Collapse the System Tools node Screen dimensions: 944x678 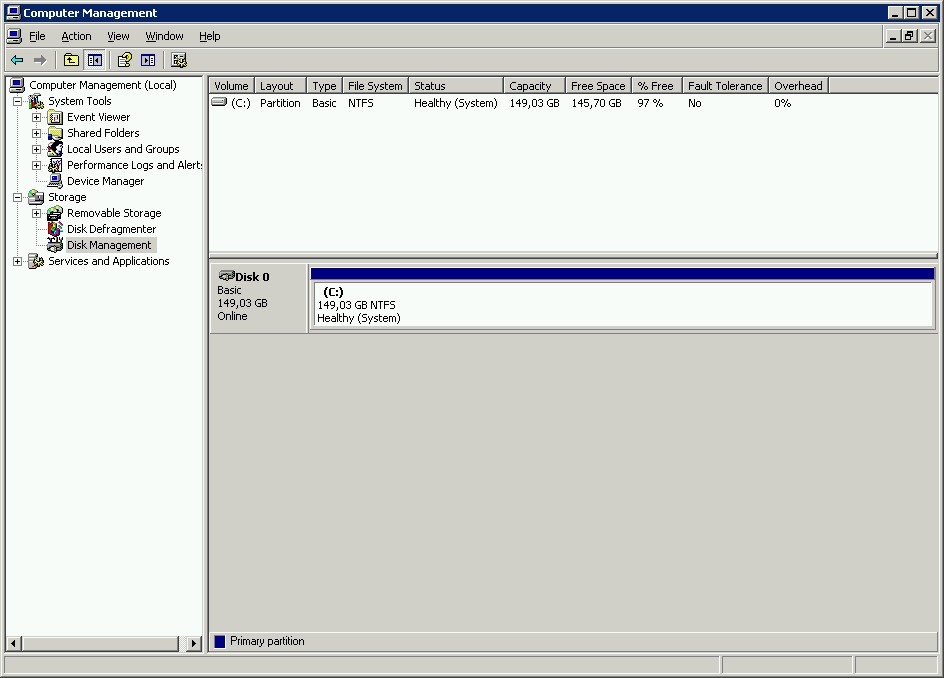17,101
